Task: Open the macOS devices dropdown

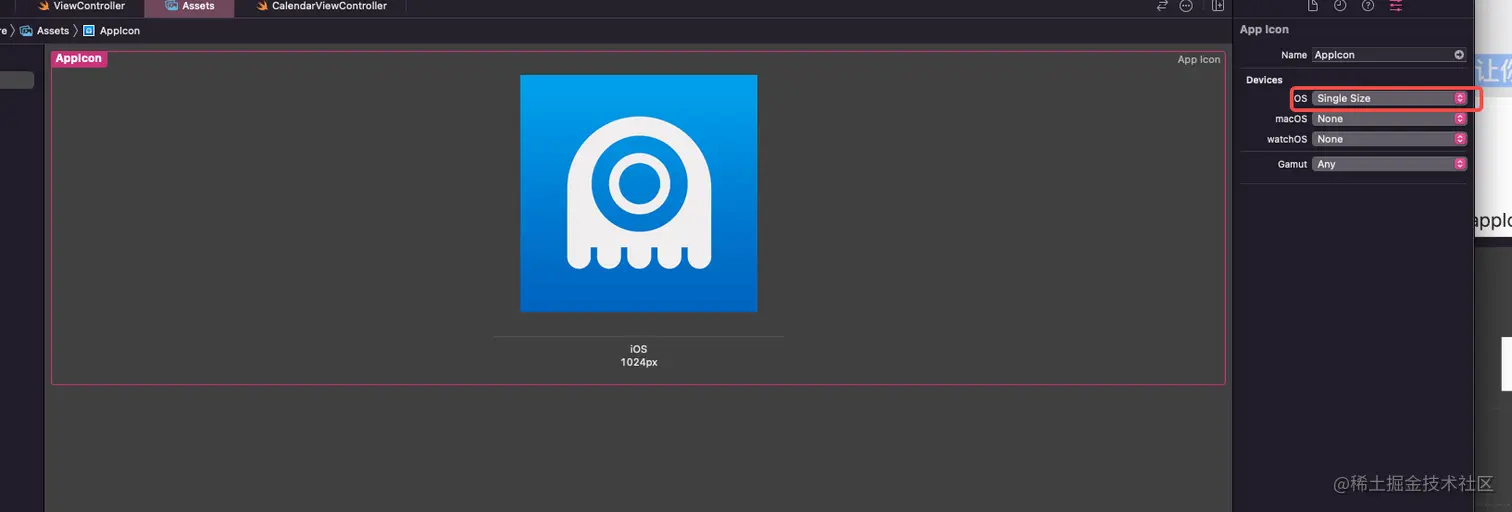Action: [1389, 119]
